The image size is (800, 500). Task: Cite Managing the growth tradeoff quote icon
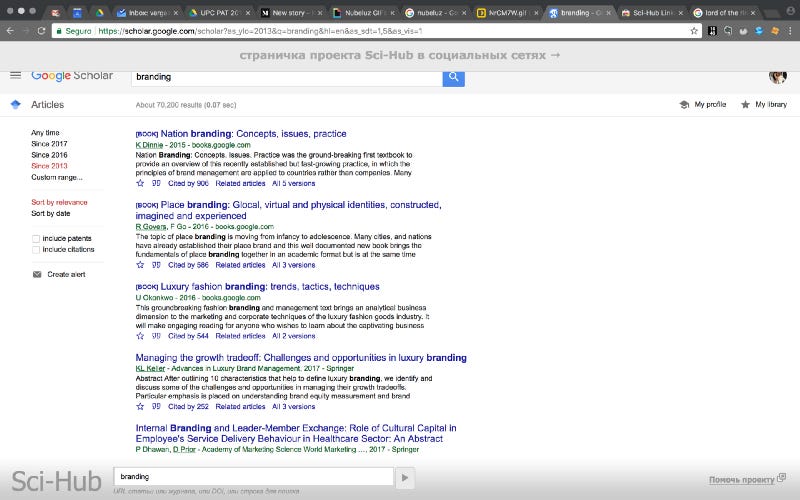(x=156, y=407)
